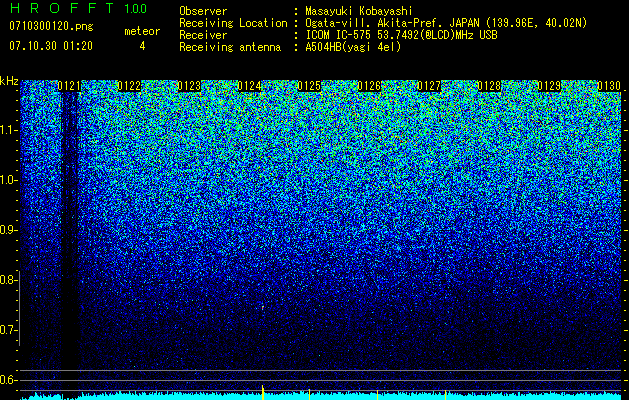The width and height of the screenshot is (629, 400).
Task: Click the 1.1 frequency axis label
Action: click(x=8, y=130)
